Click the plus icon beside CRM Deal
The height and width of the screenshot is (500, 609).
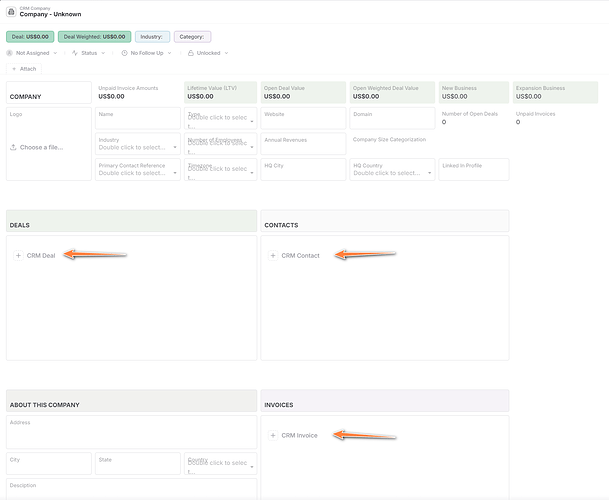tap(19, 256)
